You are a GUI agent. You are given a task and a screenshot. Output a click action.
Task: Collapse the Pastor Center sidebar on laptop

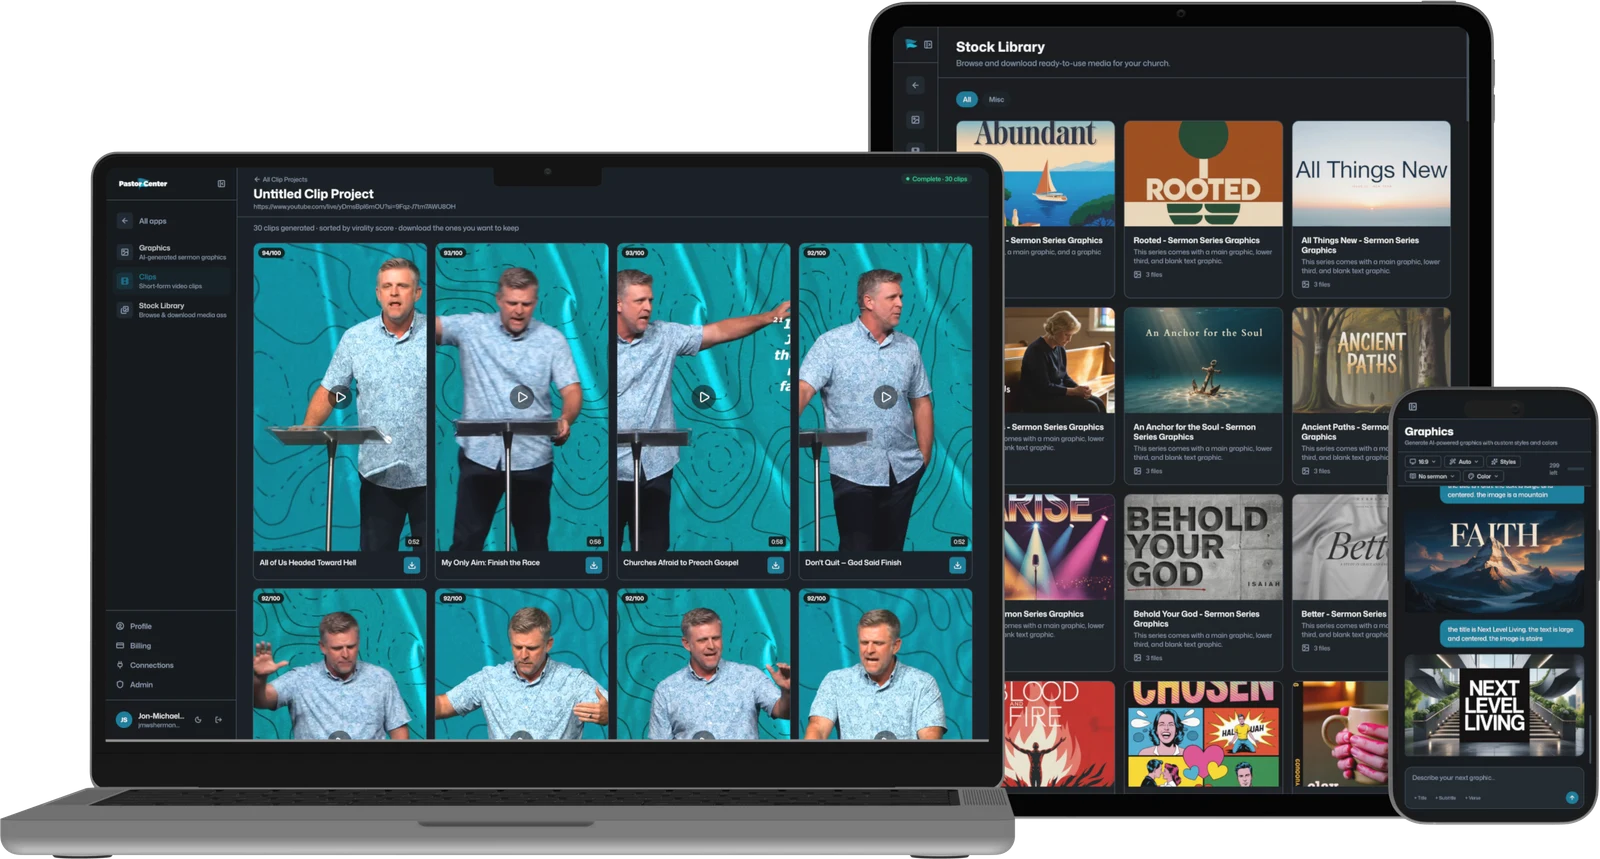(221, 184)
